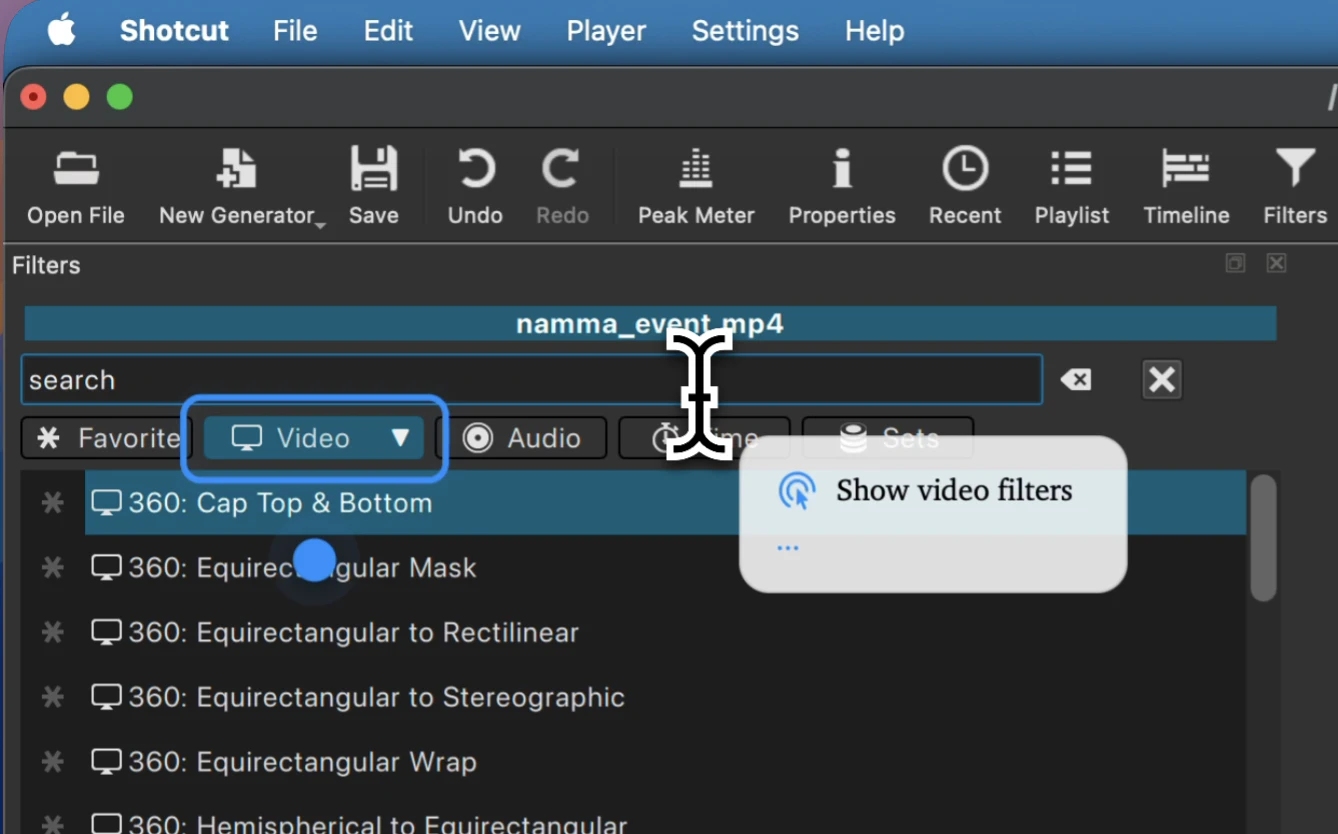The height and width of the screenshot is (834, 1338).
Task: Favorite 360: Equirectangular to Rectilinear star
Action: pyautogui.click(x=52, y=632)
